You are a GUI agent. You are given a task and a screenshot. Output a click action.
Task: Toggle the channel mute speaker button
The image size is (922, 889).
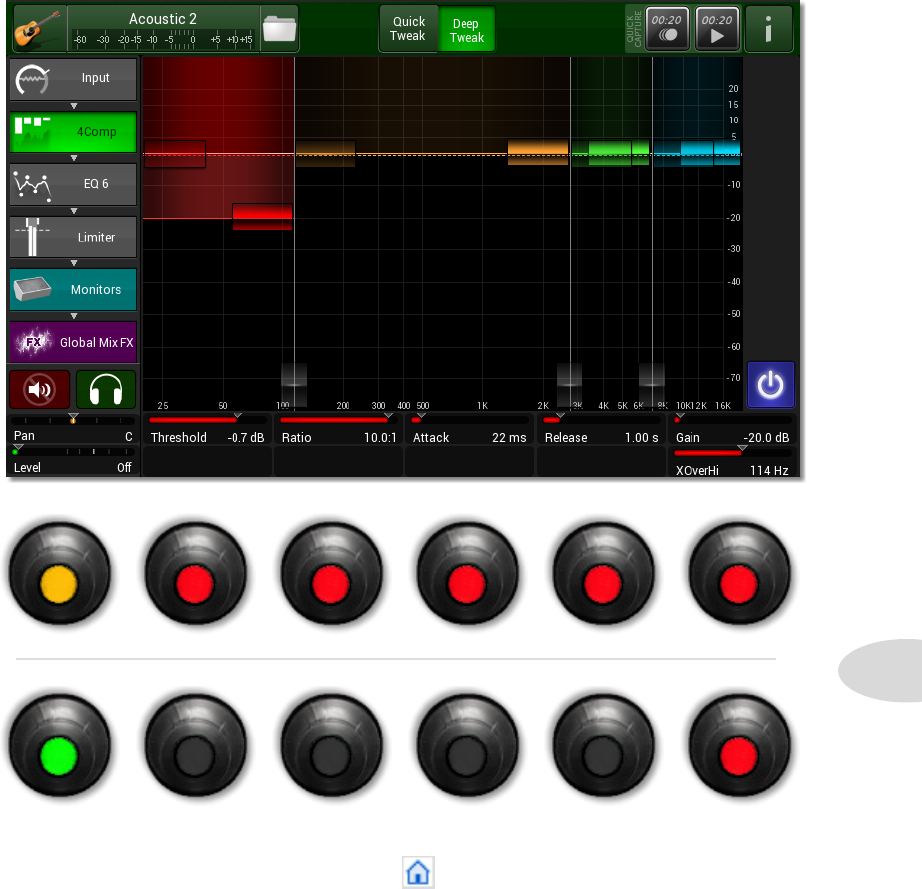point(39,389)
